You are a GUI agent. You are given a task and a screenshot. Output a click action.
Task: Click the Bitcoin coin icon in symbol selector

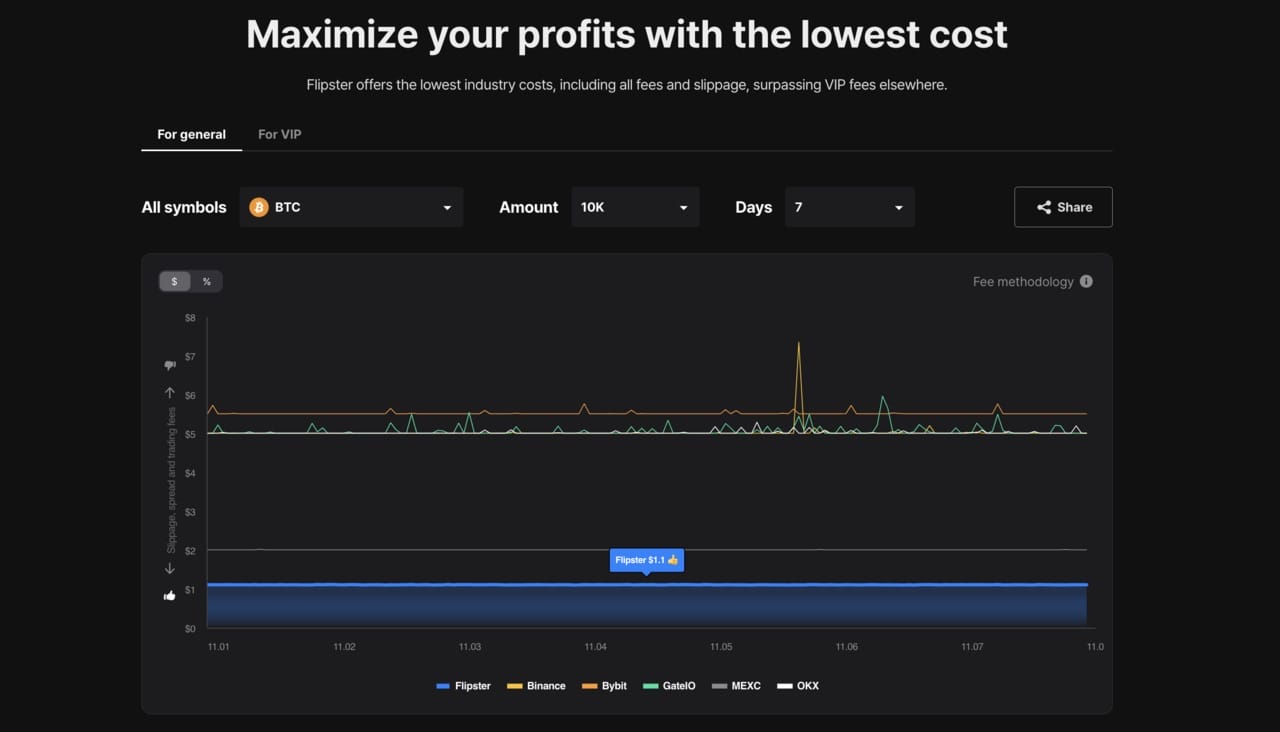click(x=259, y=207)
